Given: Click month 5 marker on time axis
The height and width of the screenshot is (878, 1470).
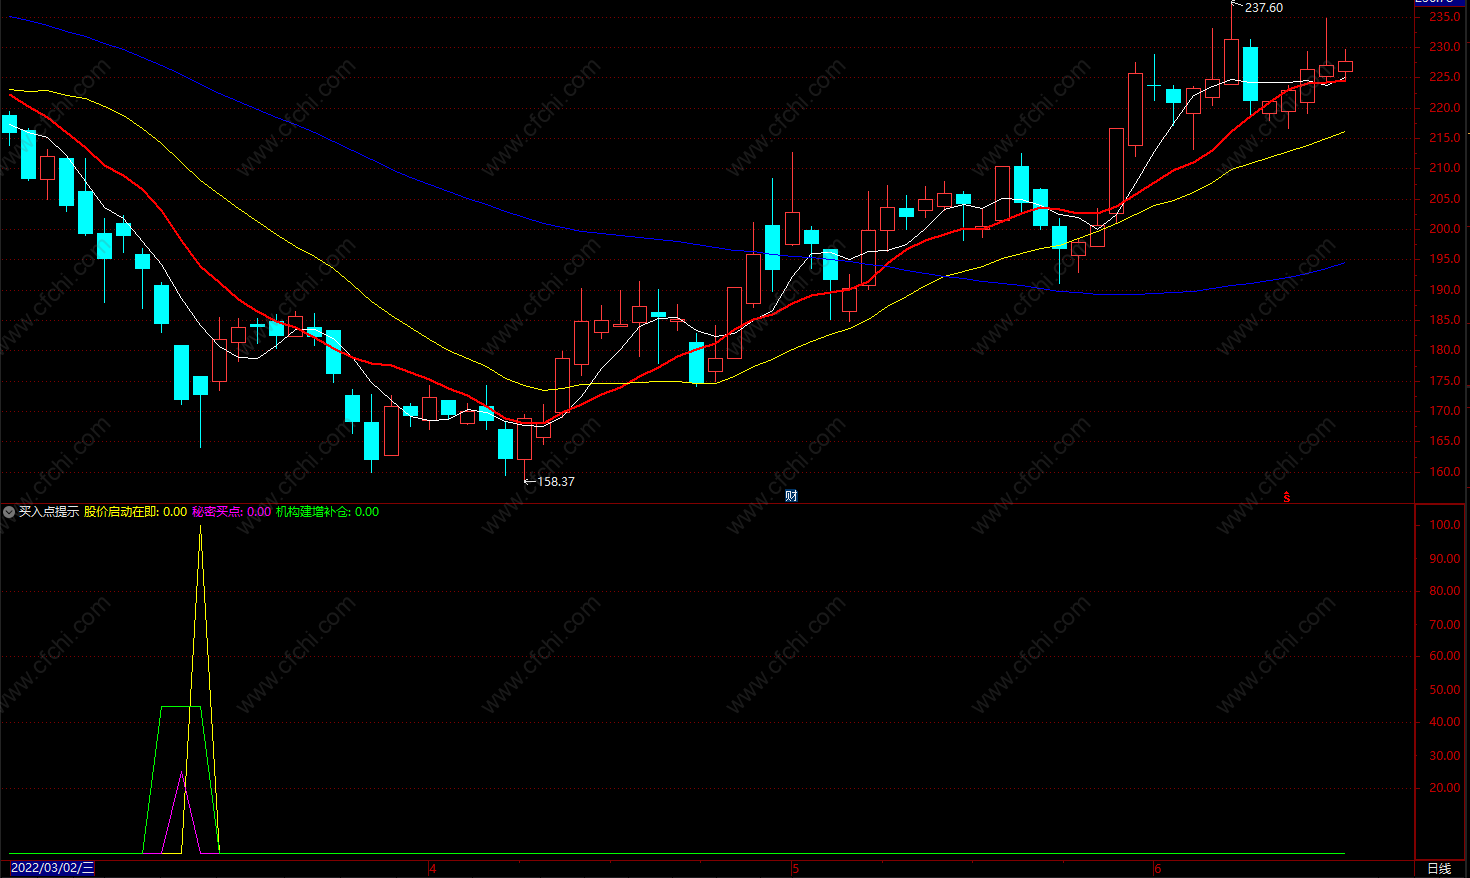Looking at the screenshot, I should point(796,868).
